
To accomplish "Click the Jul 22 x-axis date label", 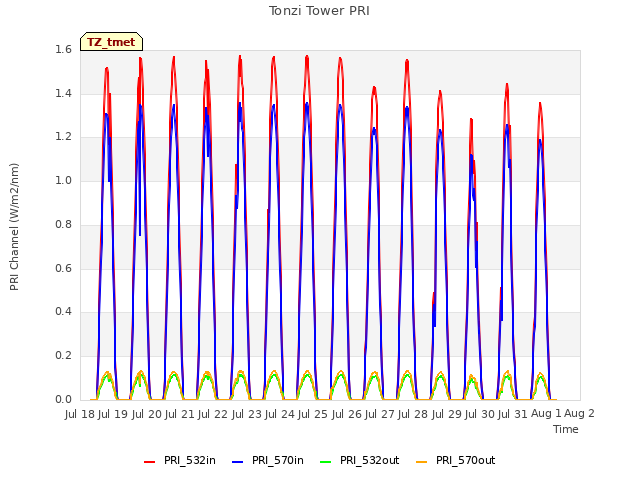I will [x=213, y=414].
